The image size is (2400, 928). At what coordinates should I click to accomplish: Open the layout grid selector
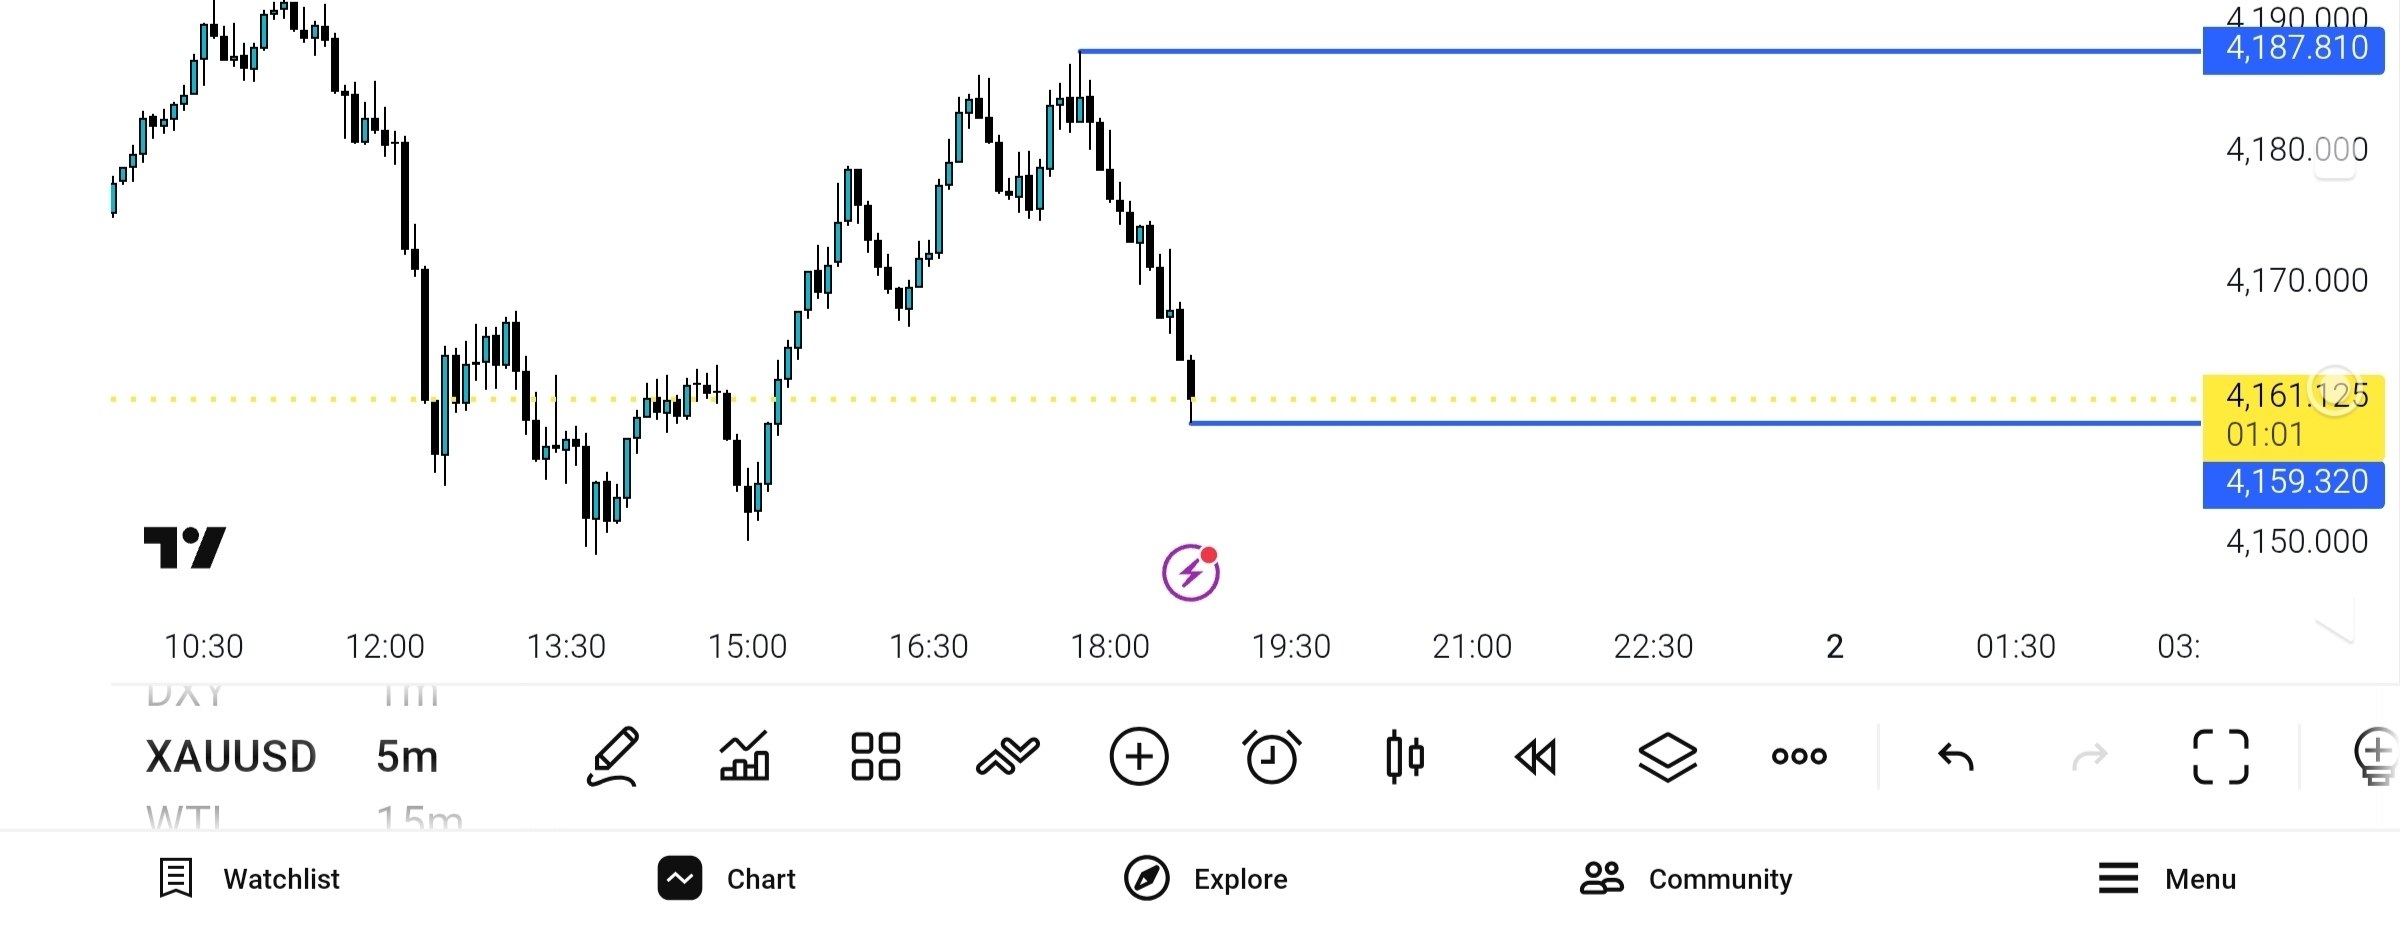[875, 757]
